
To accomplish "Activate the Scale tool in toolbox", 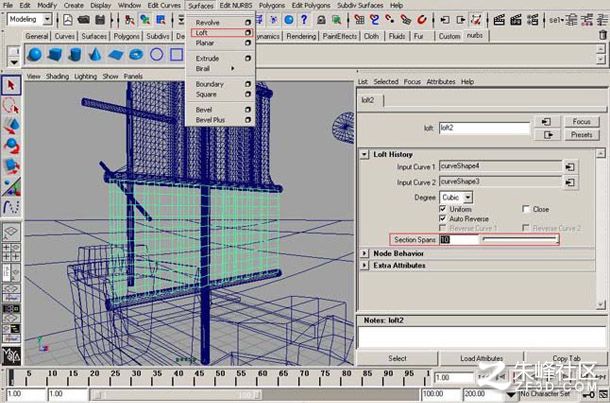I will click(11, 166).
